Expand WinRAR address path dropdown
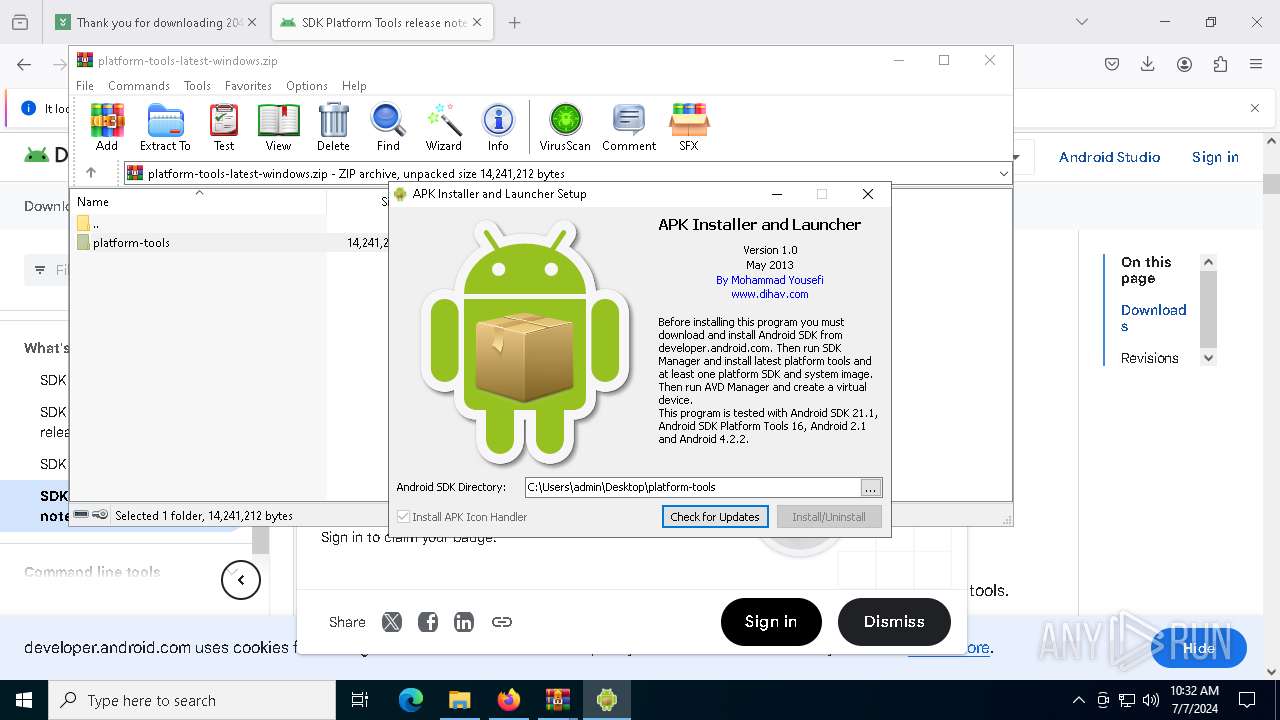Image resolution: width=1280 pixels, height=720 pixels. click(x=1003, y=174)
